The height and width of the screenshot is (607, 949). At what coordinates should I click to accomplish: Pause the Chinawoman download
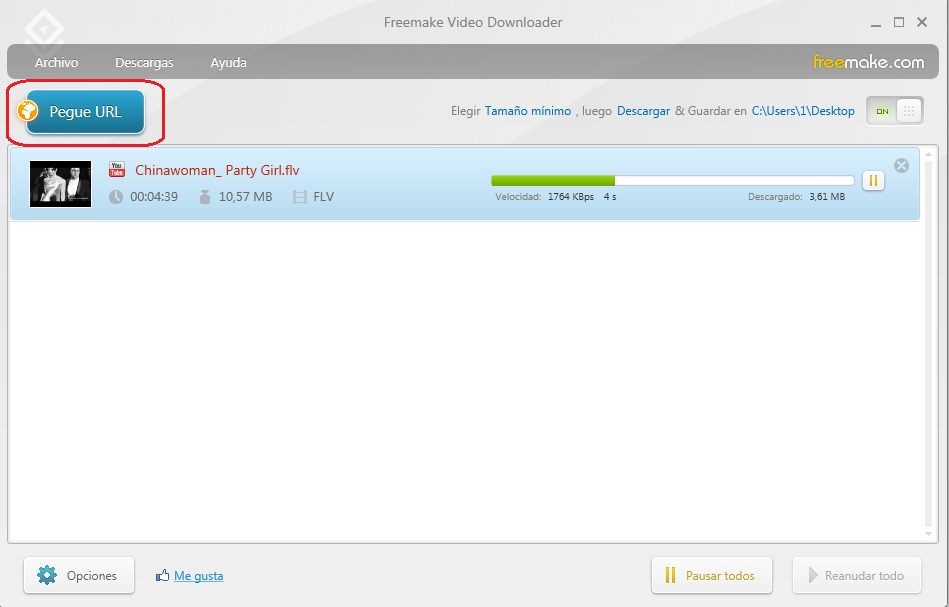pos(873,180)
